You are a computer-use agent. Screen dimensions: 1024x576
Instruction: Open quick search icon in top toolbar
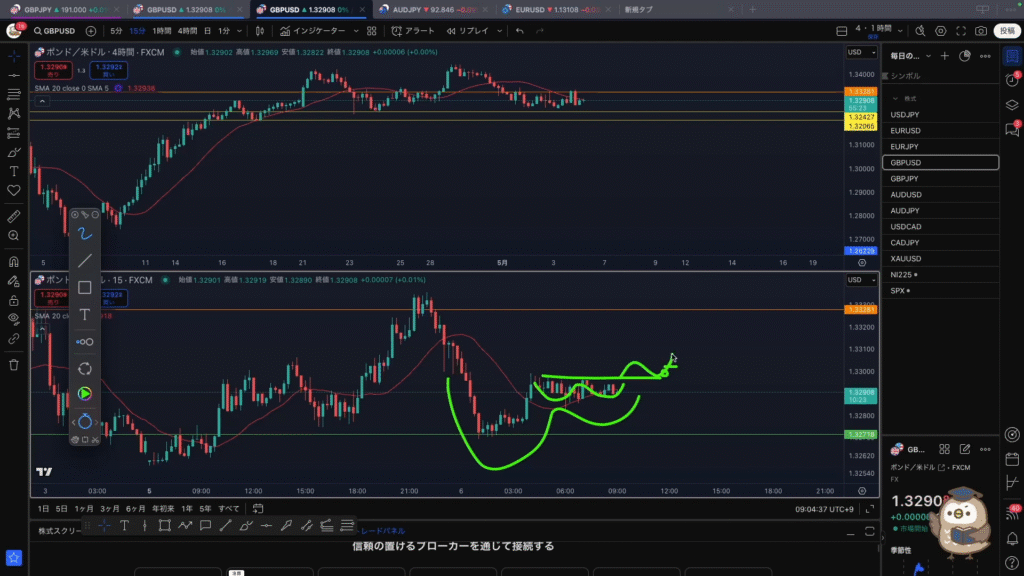(920, 31)
